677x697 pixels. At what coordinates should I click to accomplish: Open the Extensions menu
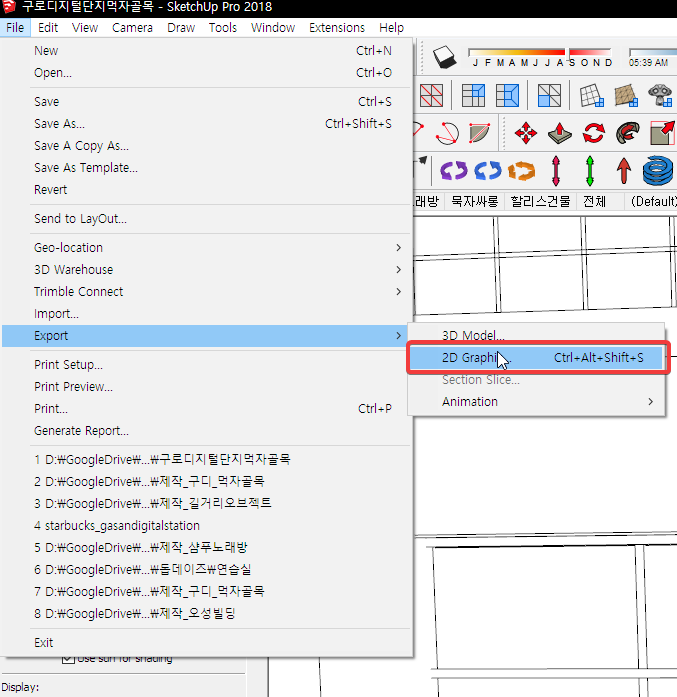tap(337, 28)
